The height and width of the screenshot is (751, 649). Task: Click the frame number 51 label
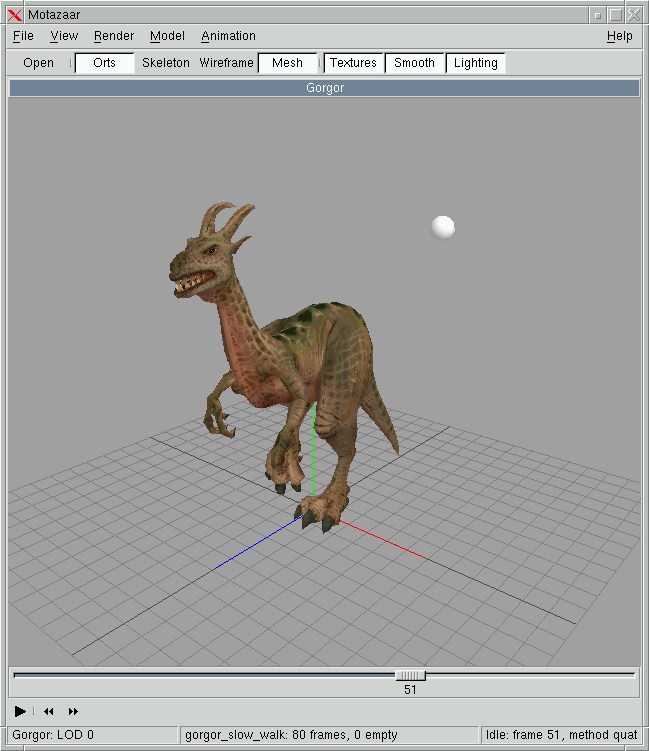tap(410, 690)
